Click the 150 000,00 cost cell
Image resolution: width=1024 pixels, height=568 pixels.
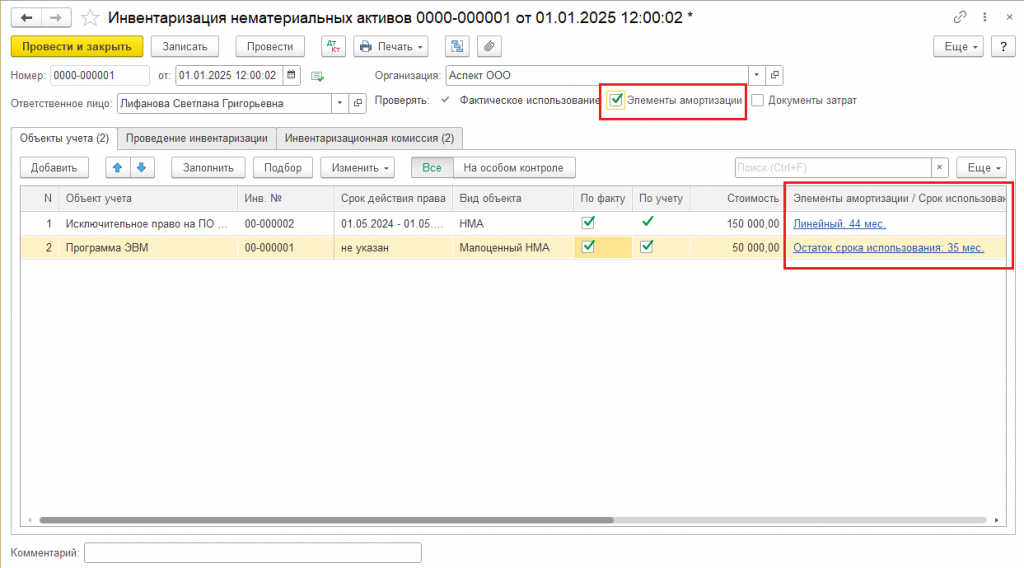tap(738, 223)
